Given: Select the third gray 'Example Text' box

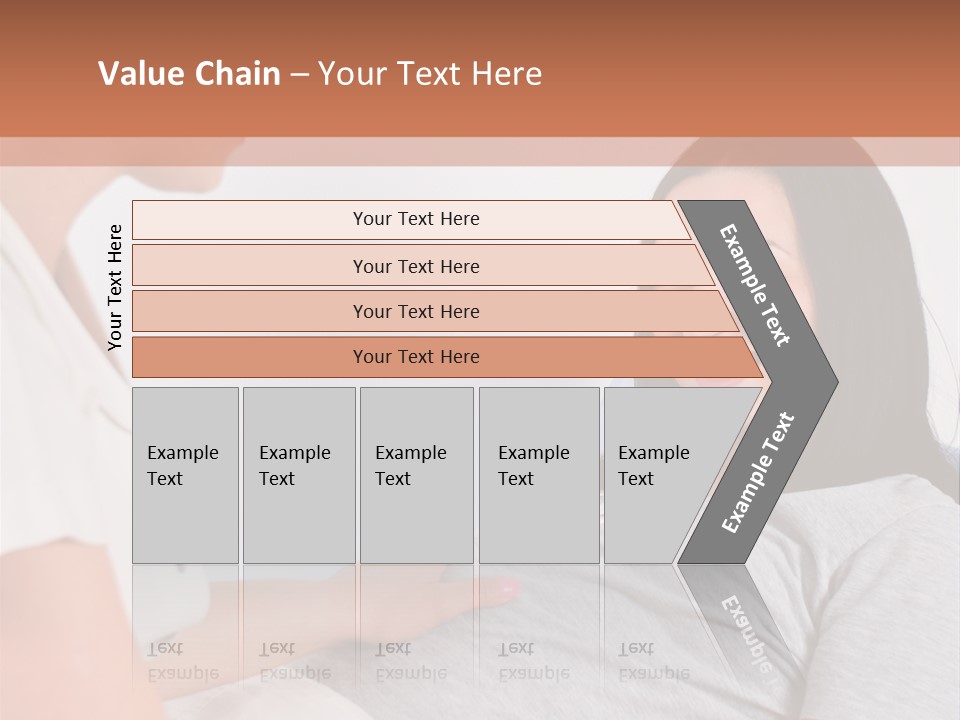Looking at the screenshot, I should [417, 475].
